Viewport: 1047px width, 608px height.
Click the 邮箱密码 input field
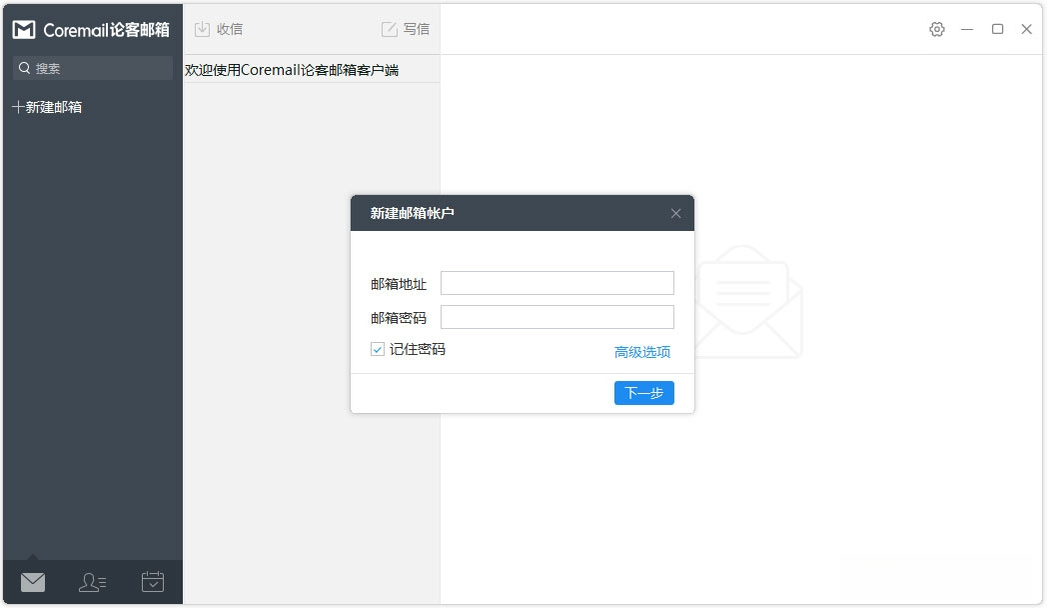pyautogui.click(x=557, y=317)
